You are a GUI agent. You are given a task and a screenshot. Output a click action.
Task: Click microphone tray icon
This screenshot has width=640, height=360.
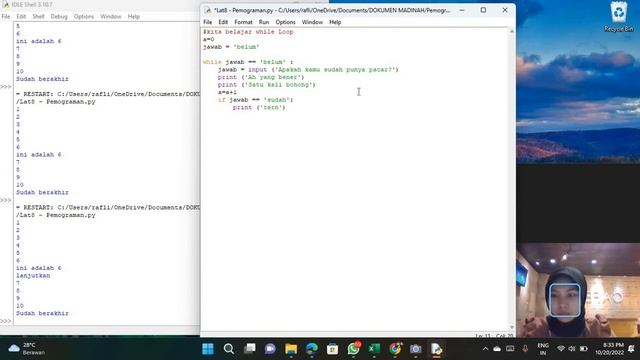tap(525, 349)
